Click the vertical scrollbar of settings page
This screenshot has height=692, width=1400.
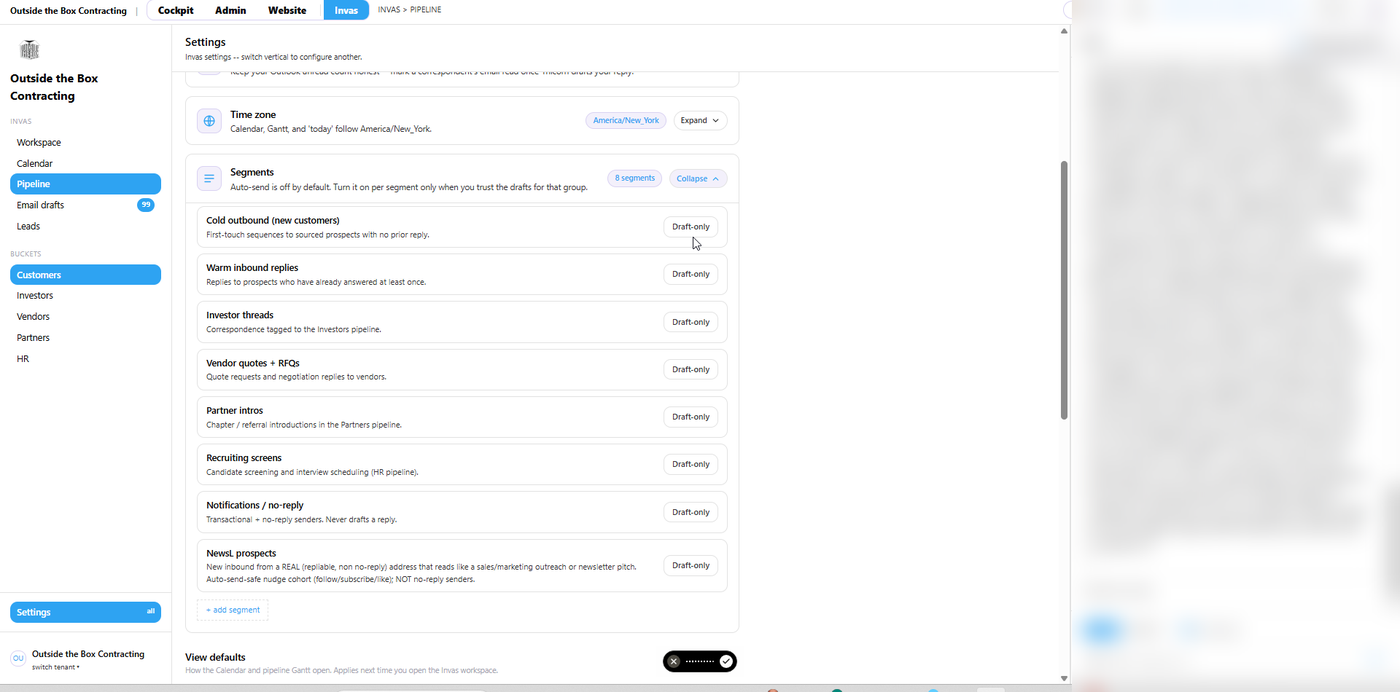[x=1064, y=290]
